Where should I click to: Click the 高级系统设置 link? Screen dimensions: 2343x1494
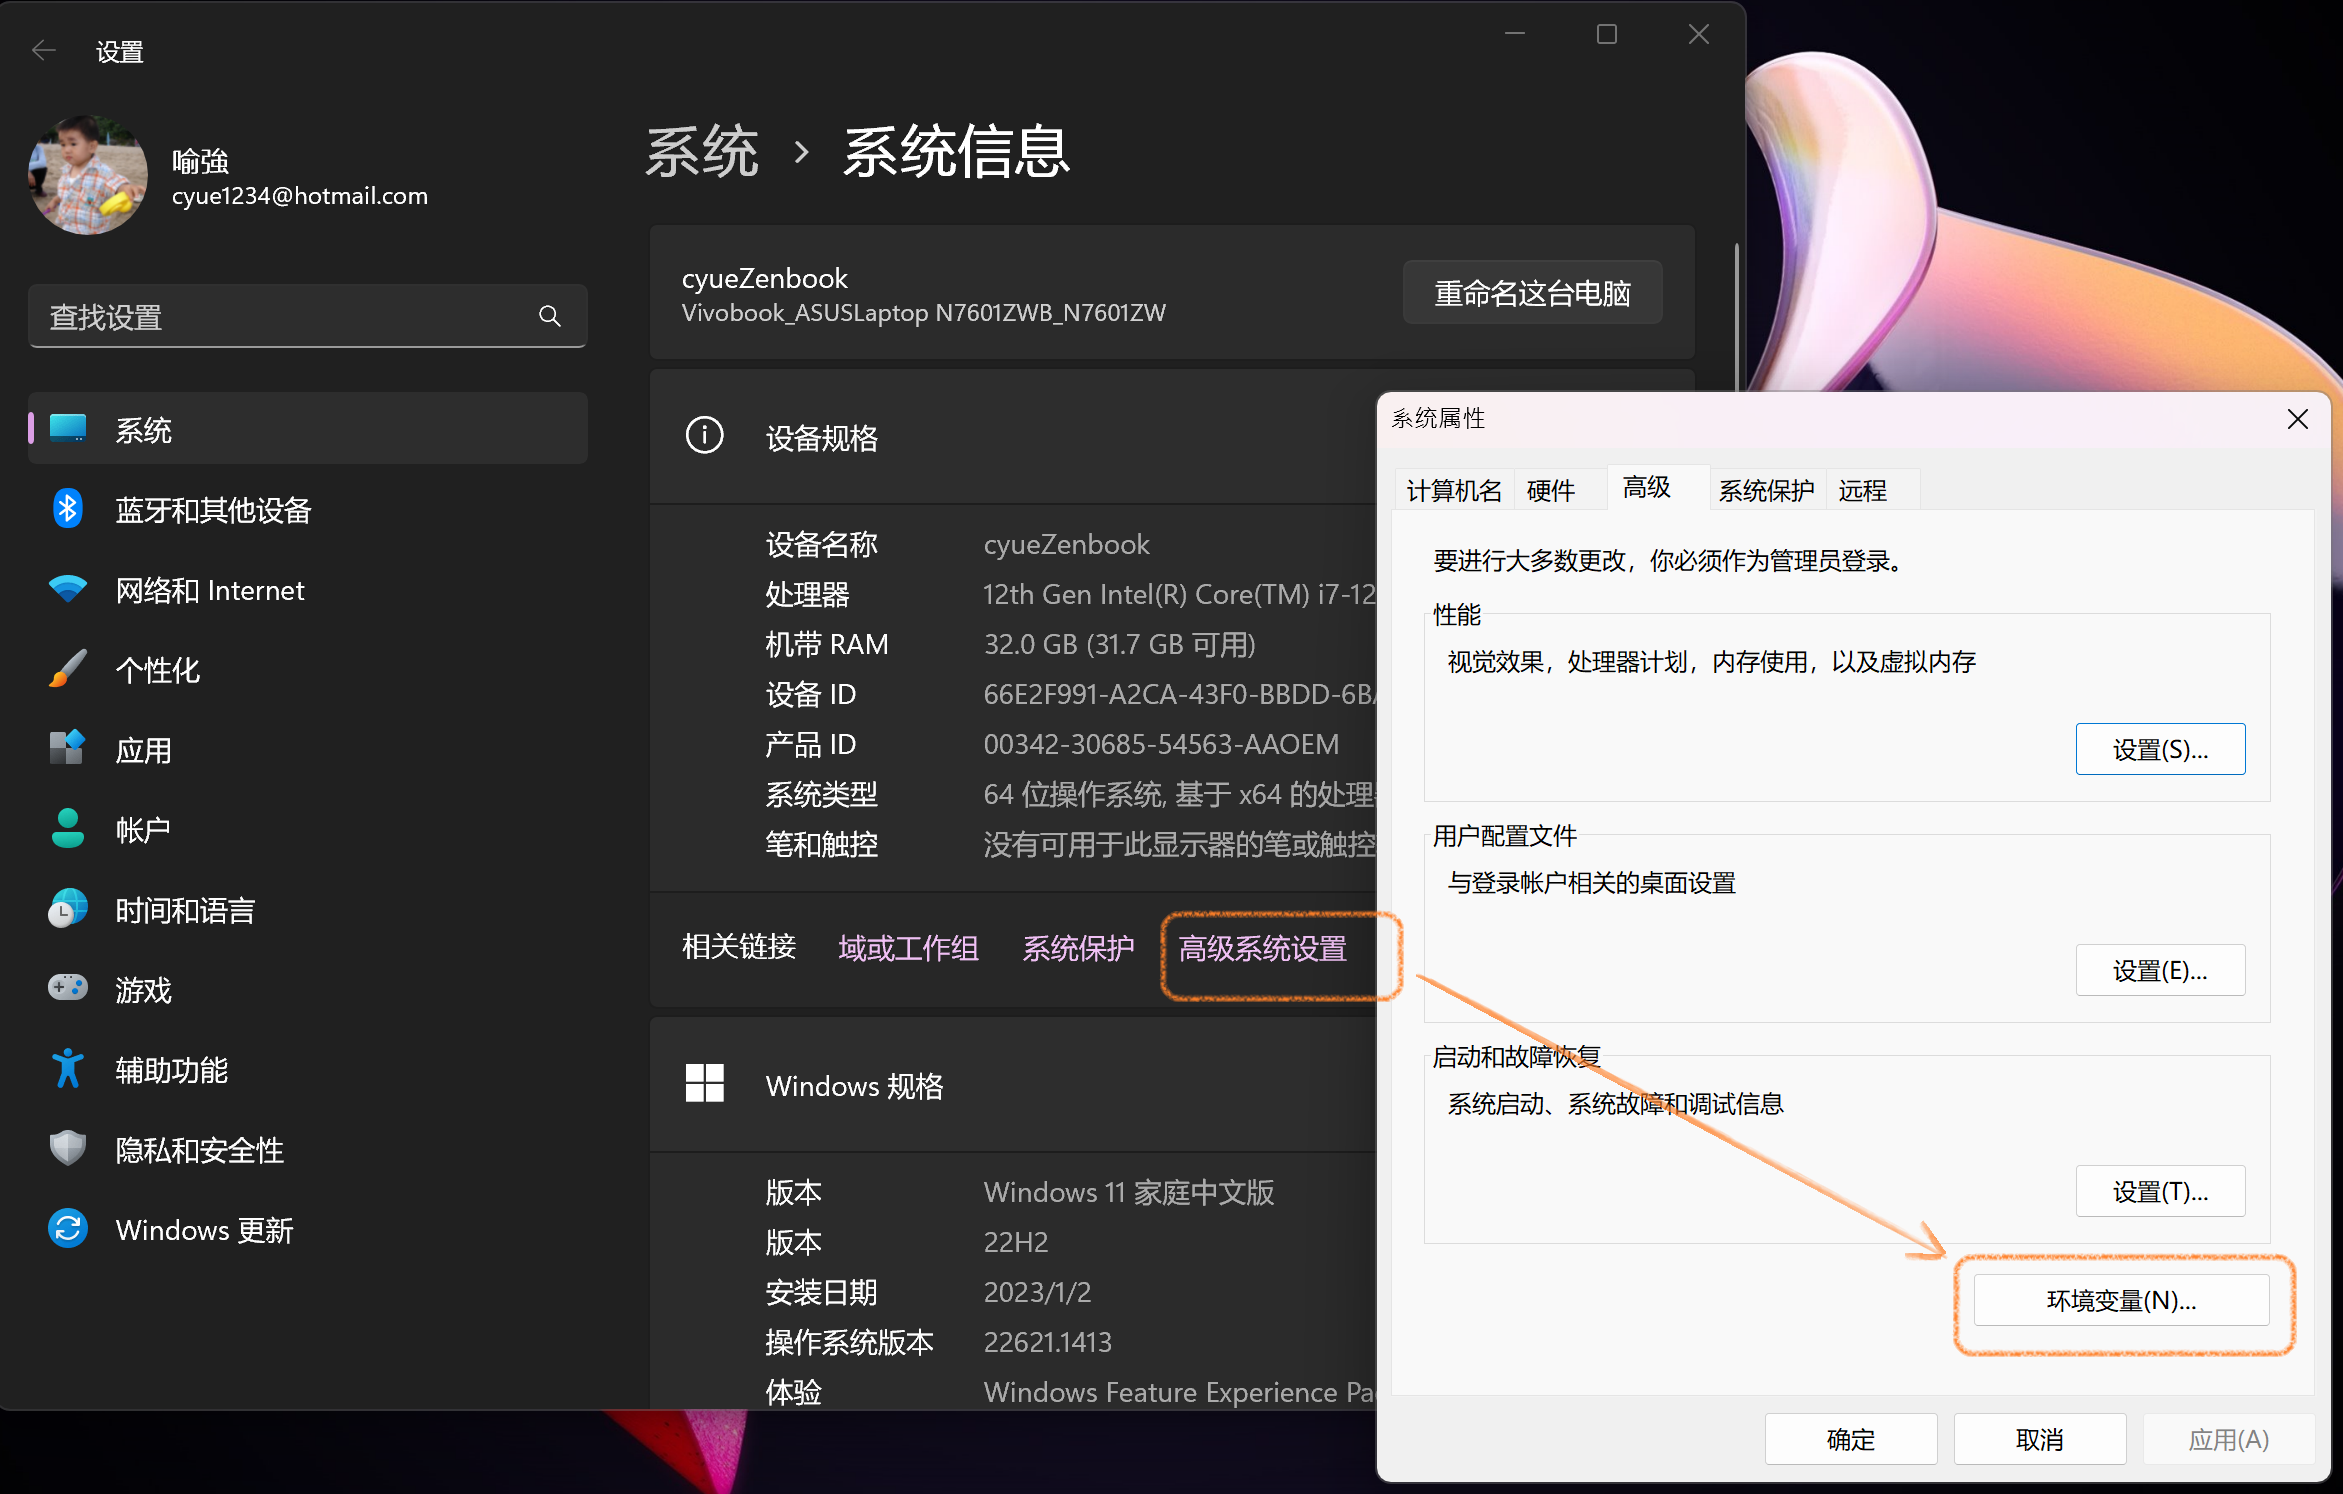click(x=1262, y=948)
